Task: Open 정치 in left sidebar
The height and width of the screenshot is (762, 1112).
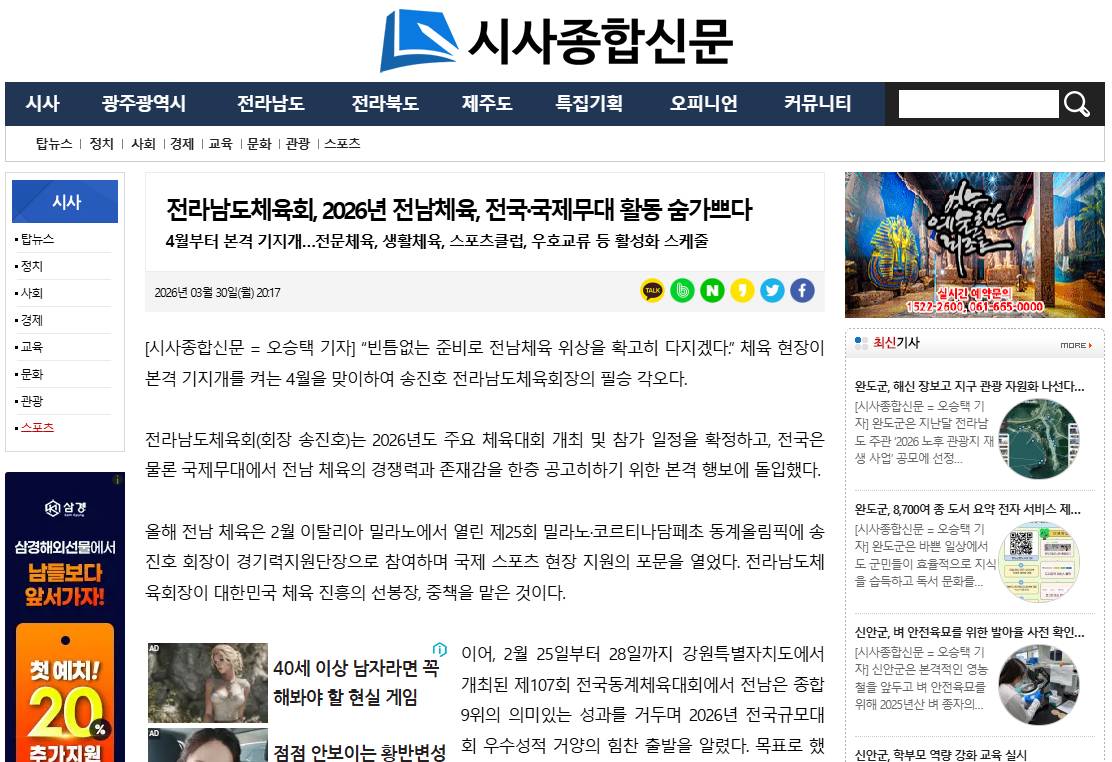Action: (x=32, y=266)
